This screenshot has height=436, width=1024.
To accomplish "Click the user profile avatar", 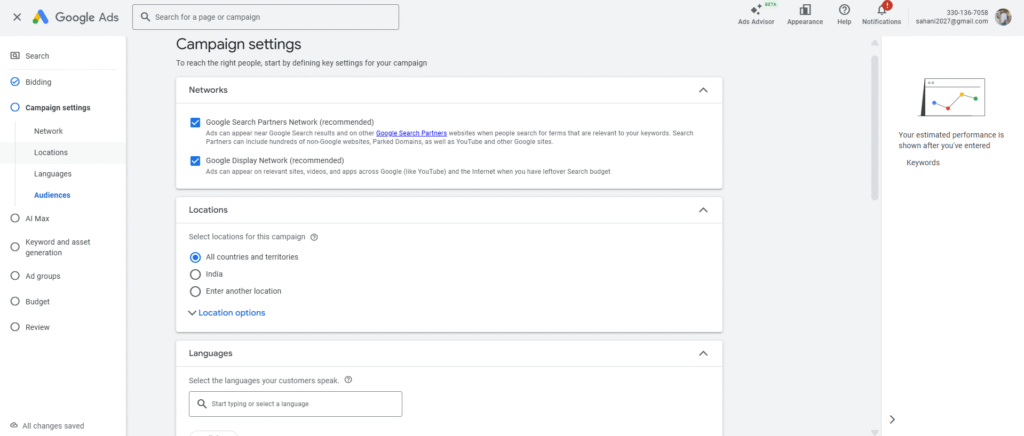I will tap(1003, 17).
